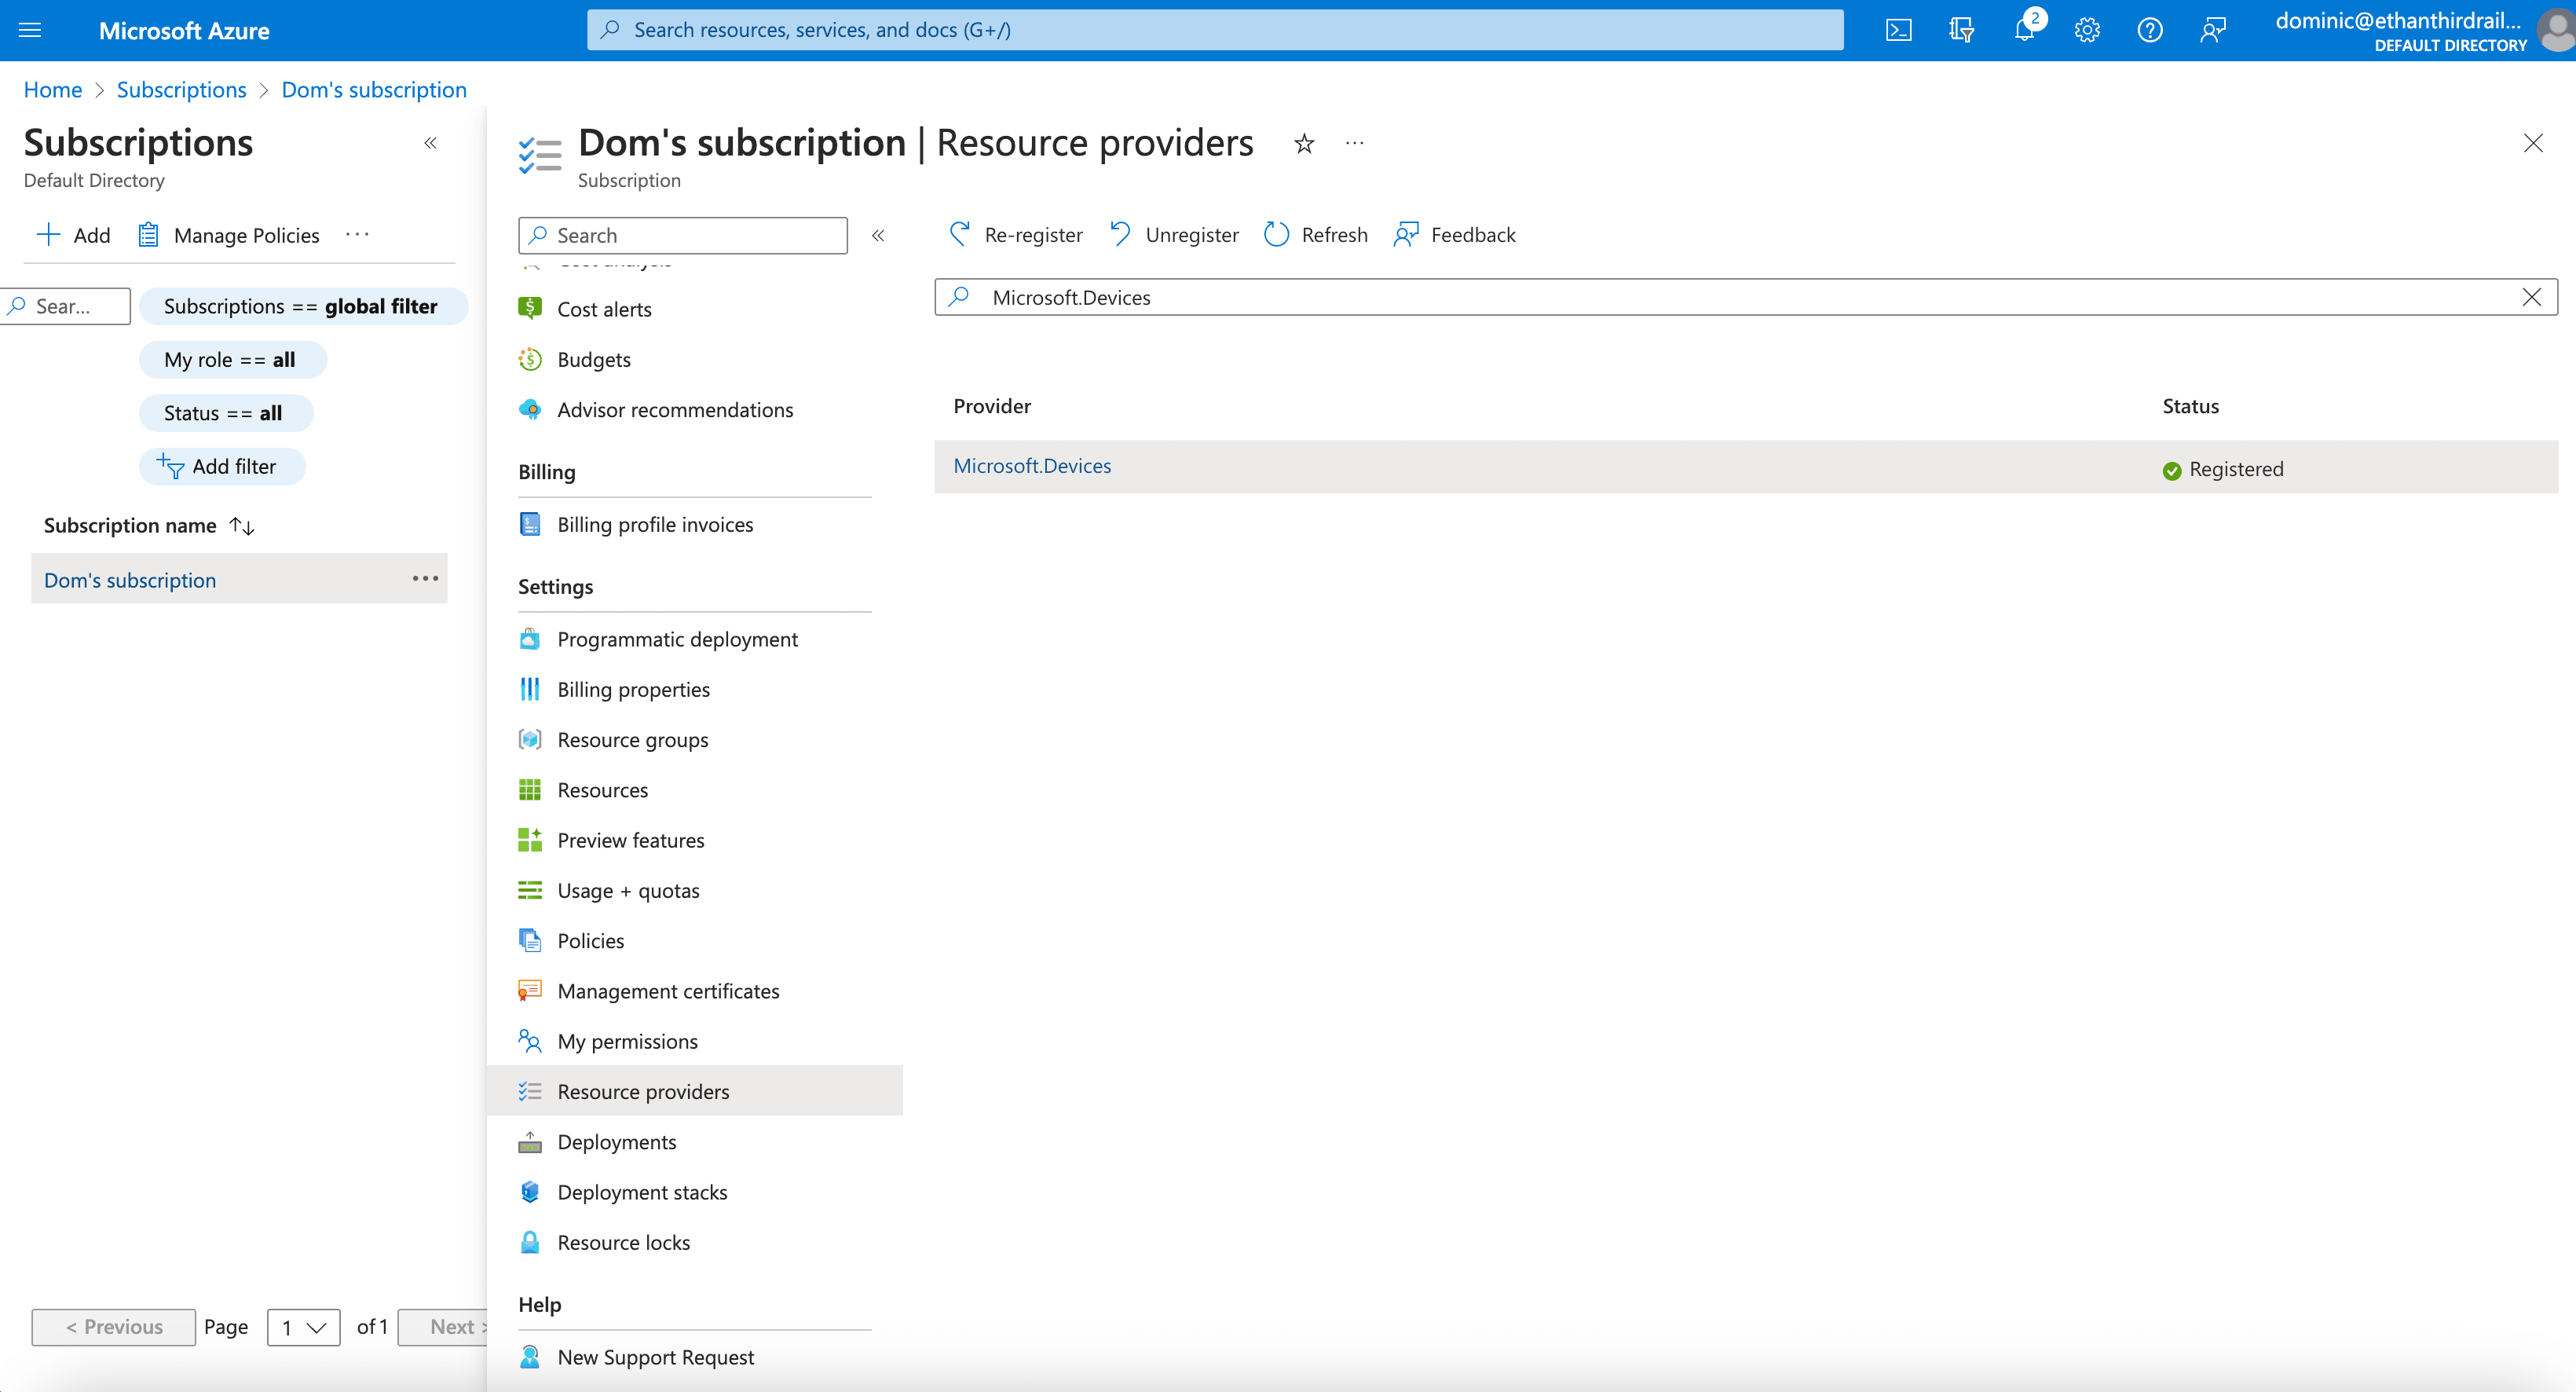Click the provider filter field with Microsoft.Devices
Viewport: 2576px width, 1392px height.
pos(1745,297)
